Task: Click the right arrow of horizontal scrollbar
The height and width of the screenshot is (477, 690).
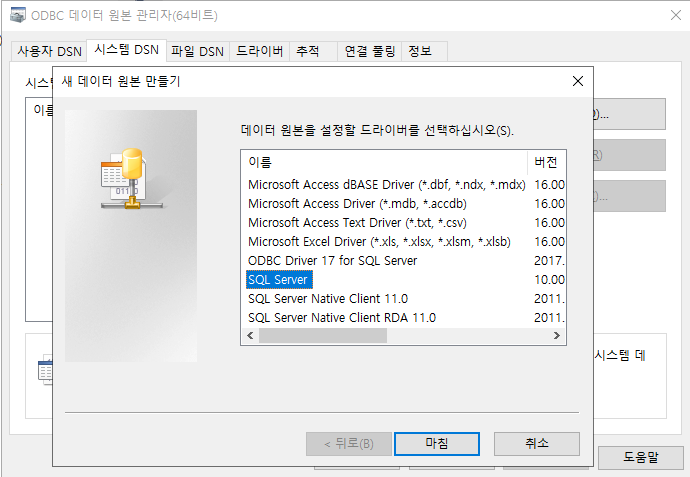Action: coord(557,335)
